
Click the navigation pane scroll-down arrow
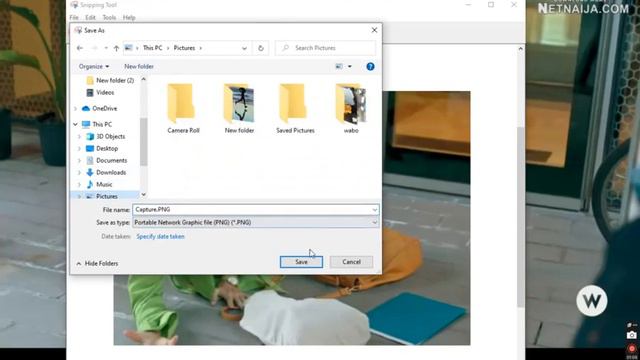click(x=143, y=195)
